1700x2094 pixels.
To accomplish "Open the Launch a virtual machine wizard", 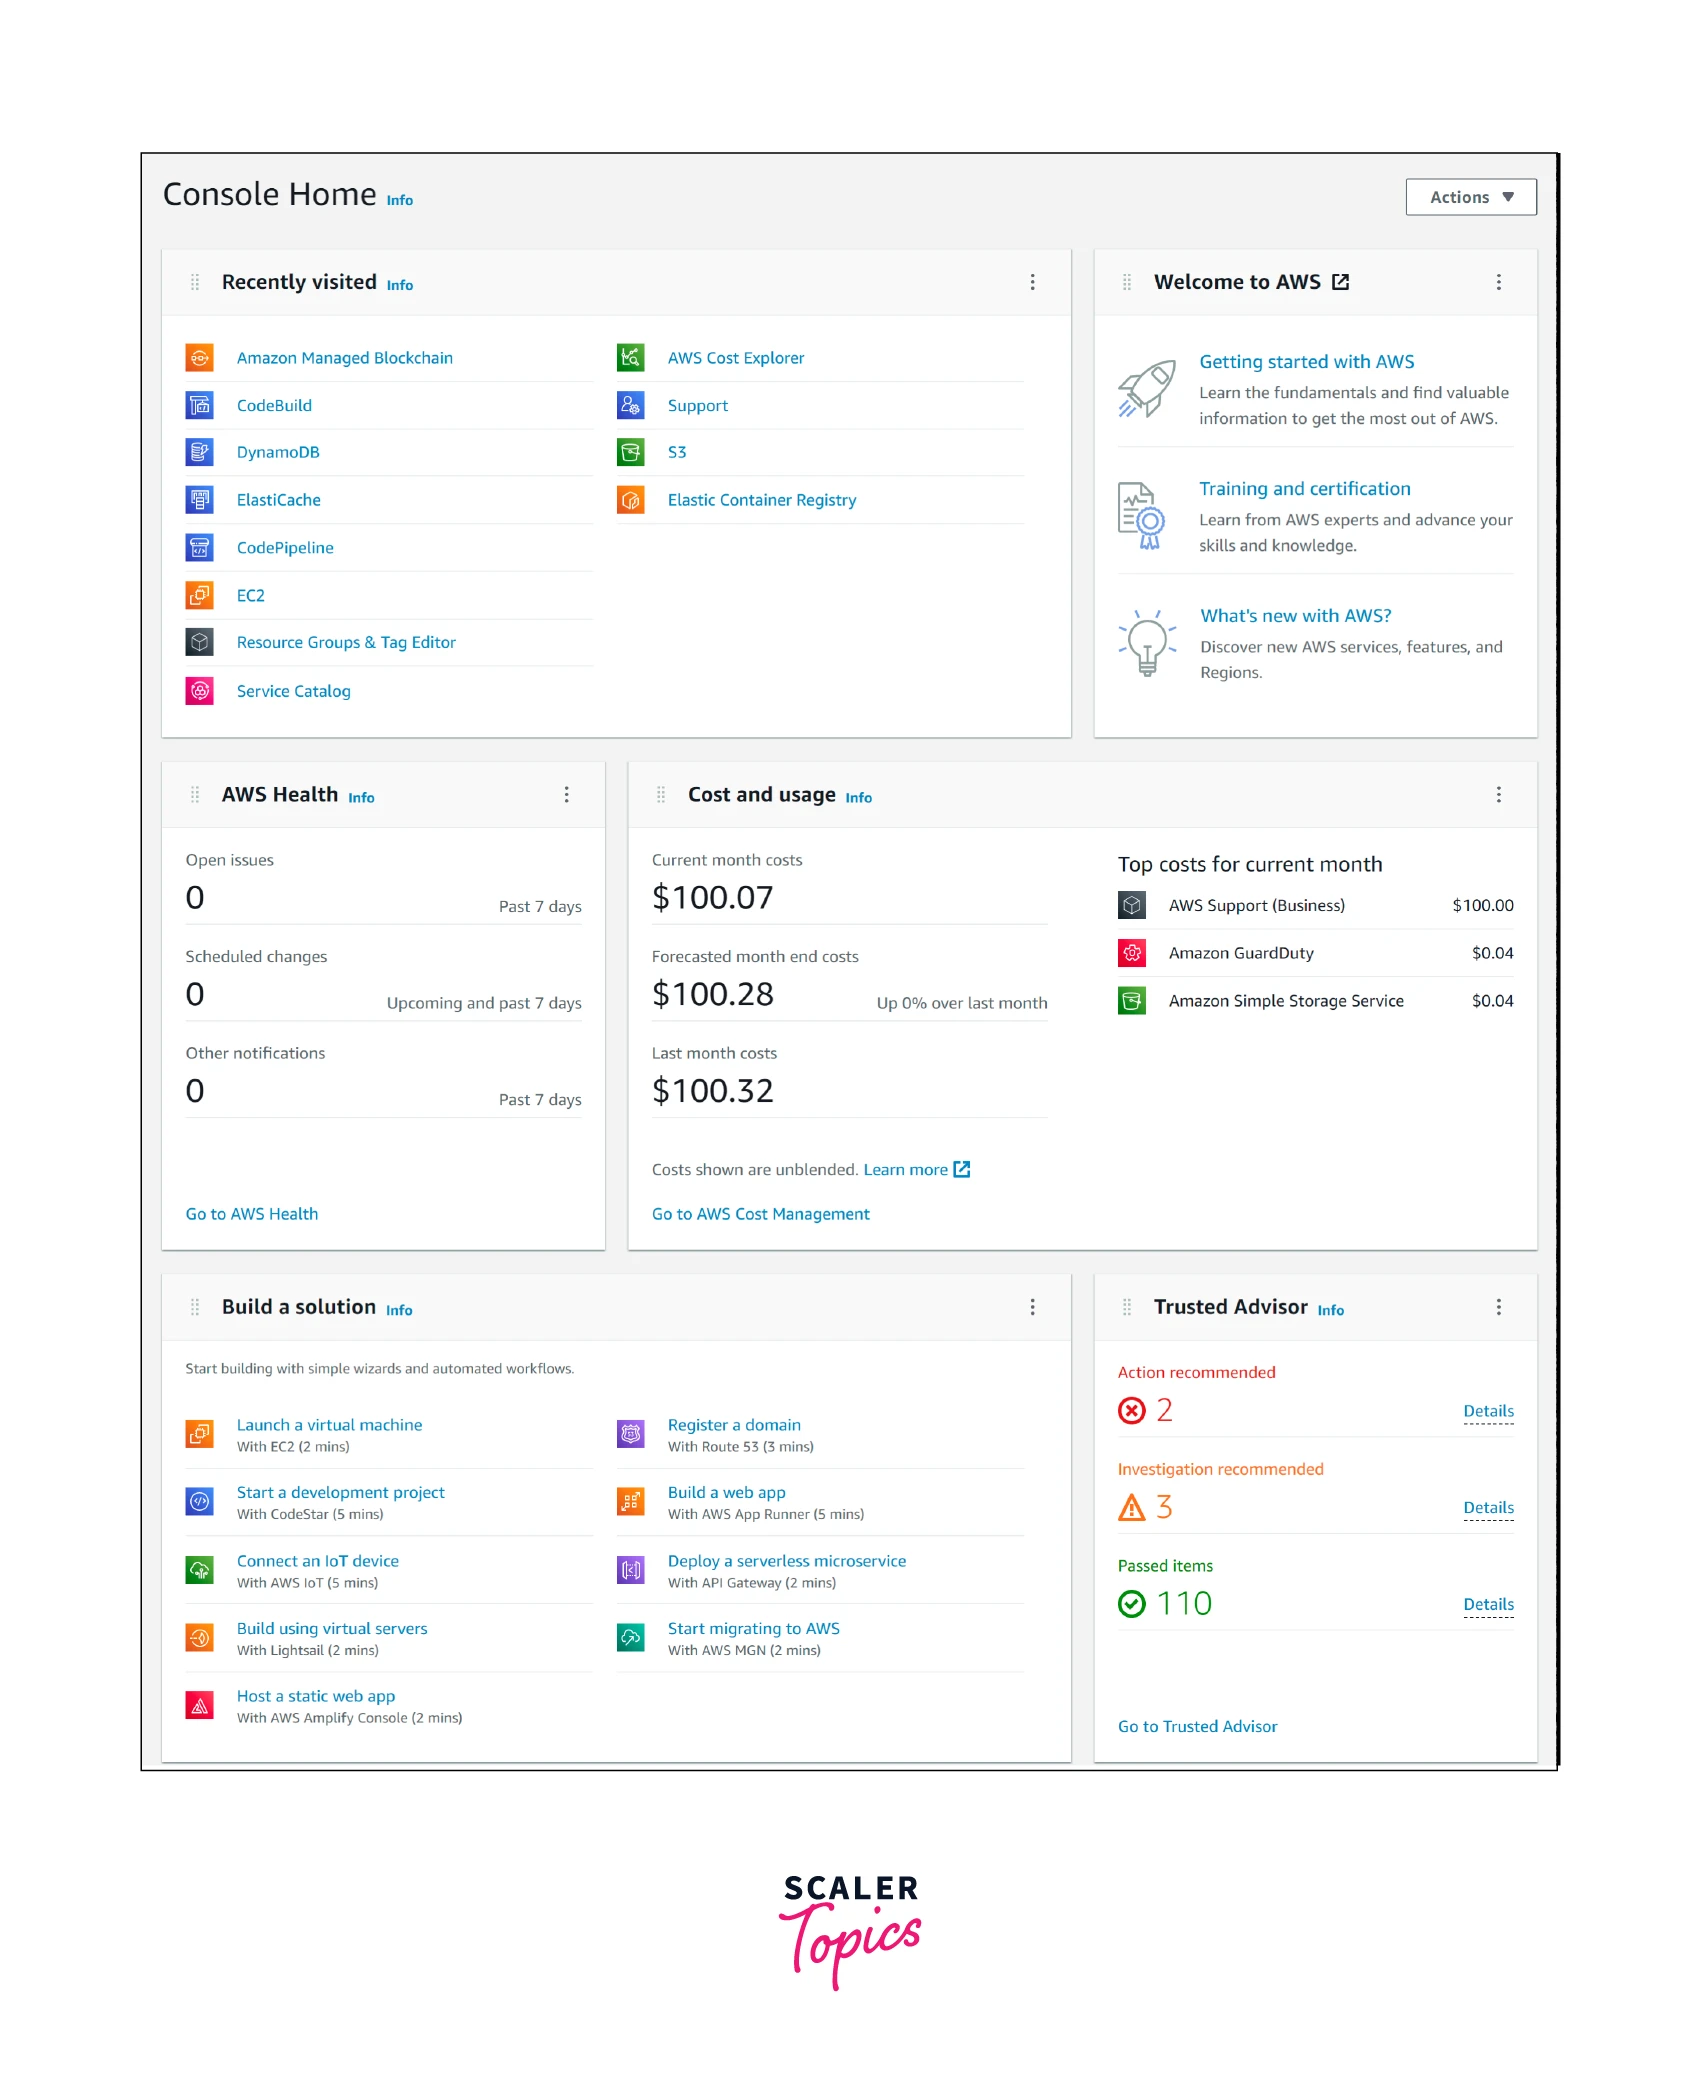I will pos(329,1425).
